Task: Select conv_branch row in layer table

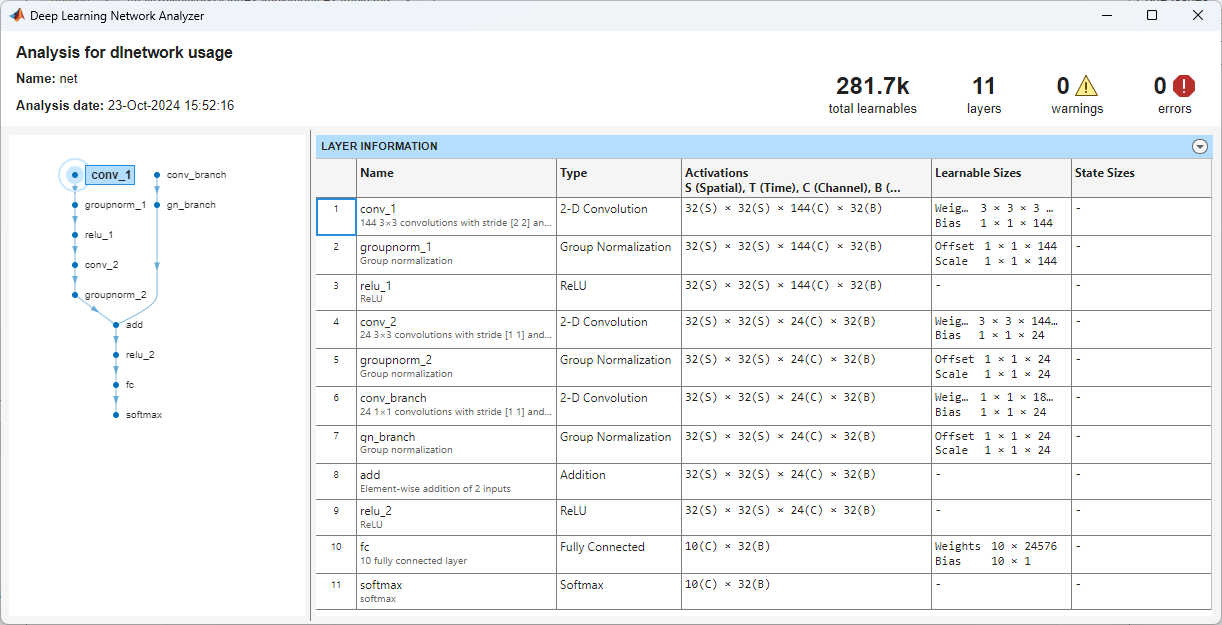Action: coord(763,405)
